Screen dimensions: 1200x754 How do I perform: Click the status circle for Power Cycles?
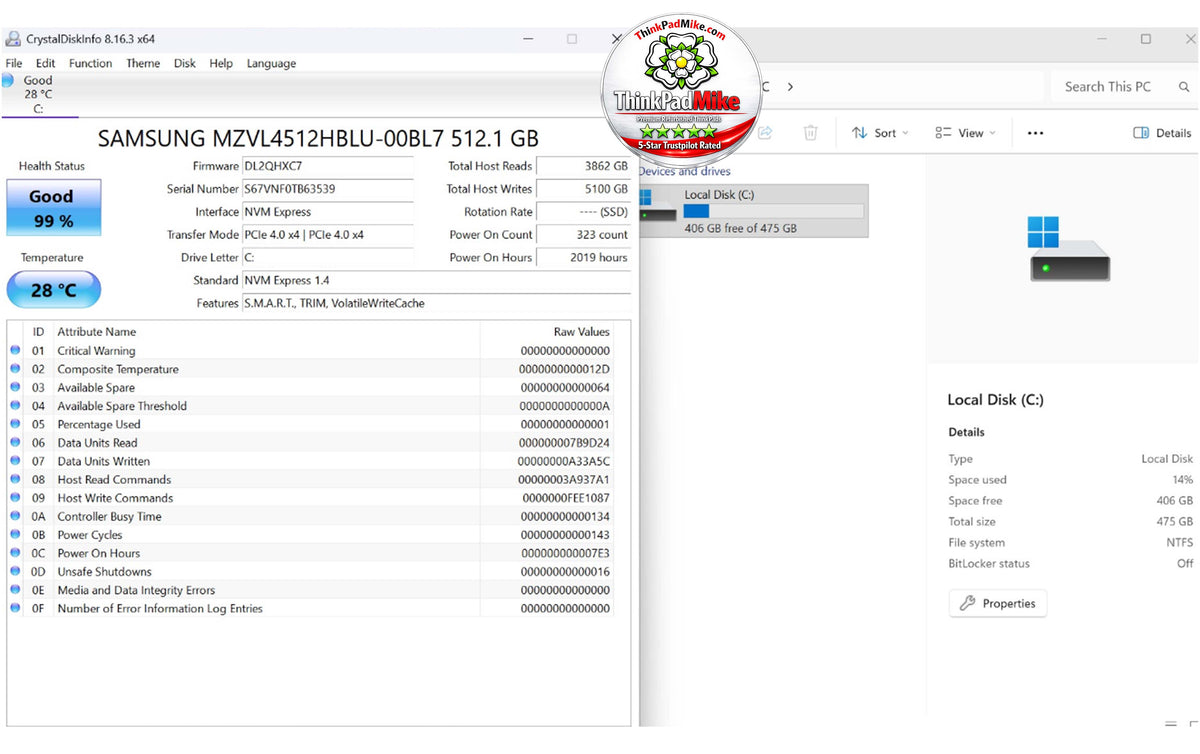pos(15,534)
